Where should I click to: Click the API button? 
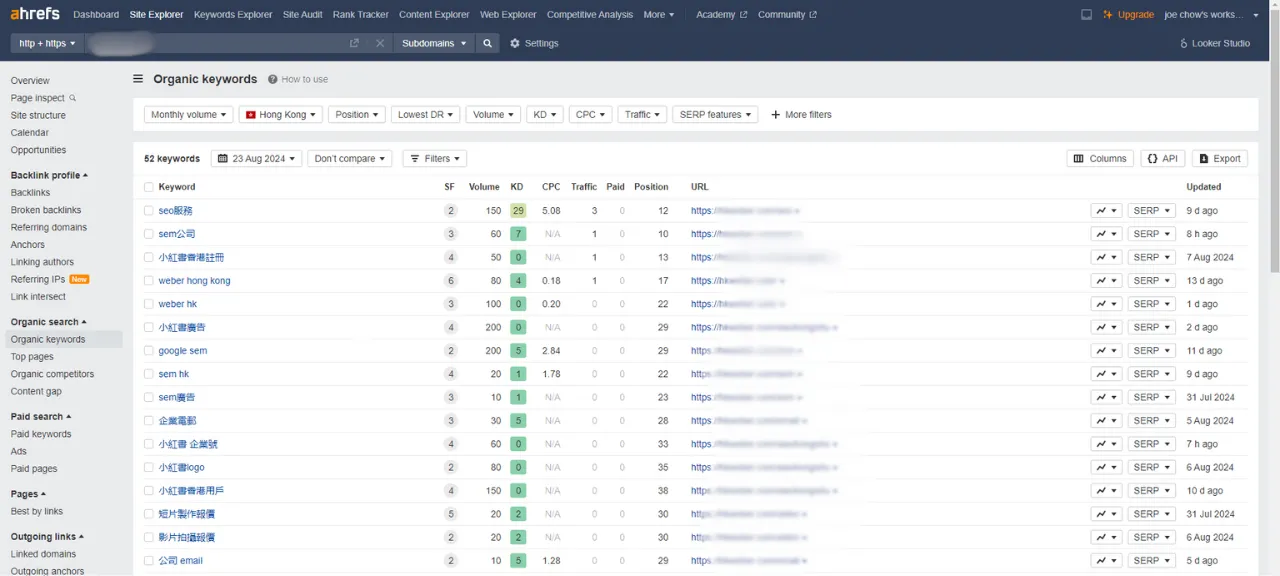[1163, 158]
